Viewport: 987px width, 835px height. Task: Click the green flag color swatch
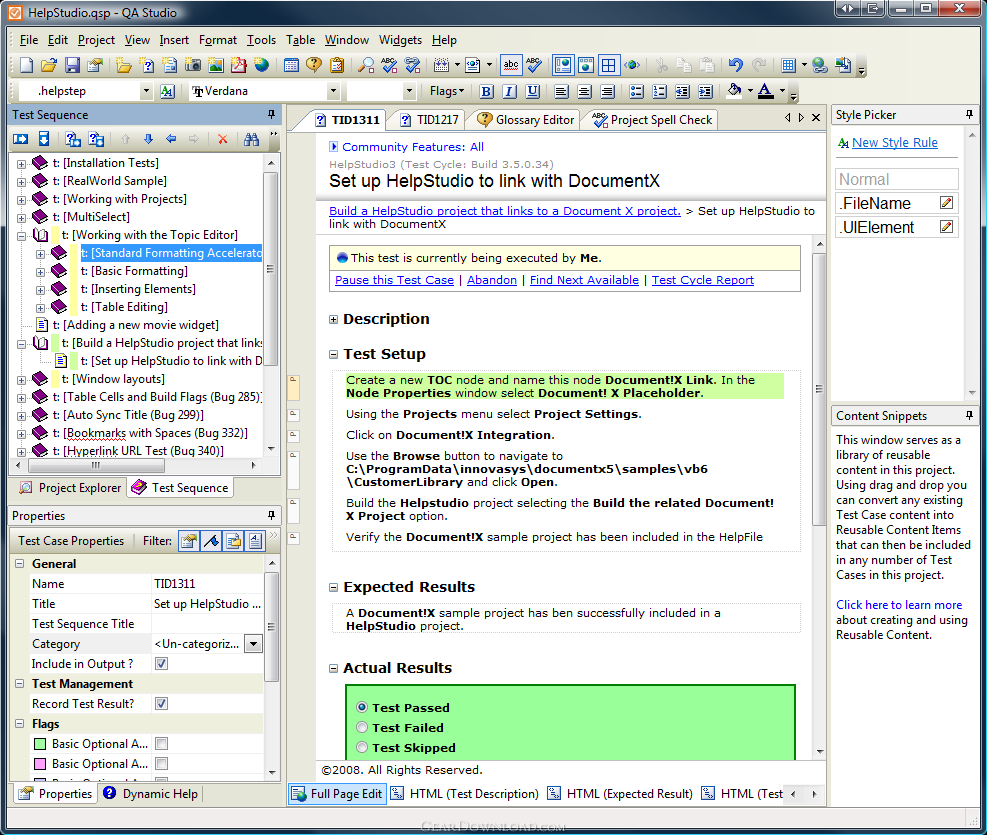coord(40,744)
